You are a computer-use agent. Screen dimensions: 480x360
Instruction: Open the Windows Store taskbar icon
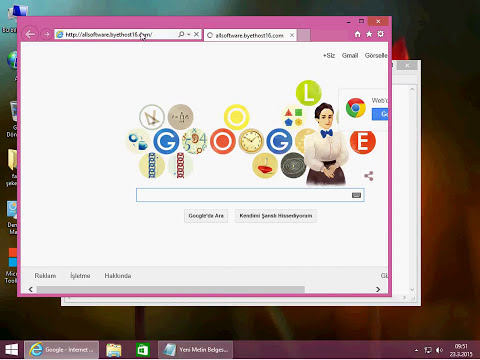(x=143, y=350)
